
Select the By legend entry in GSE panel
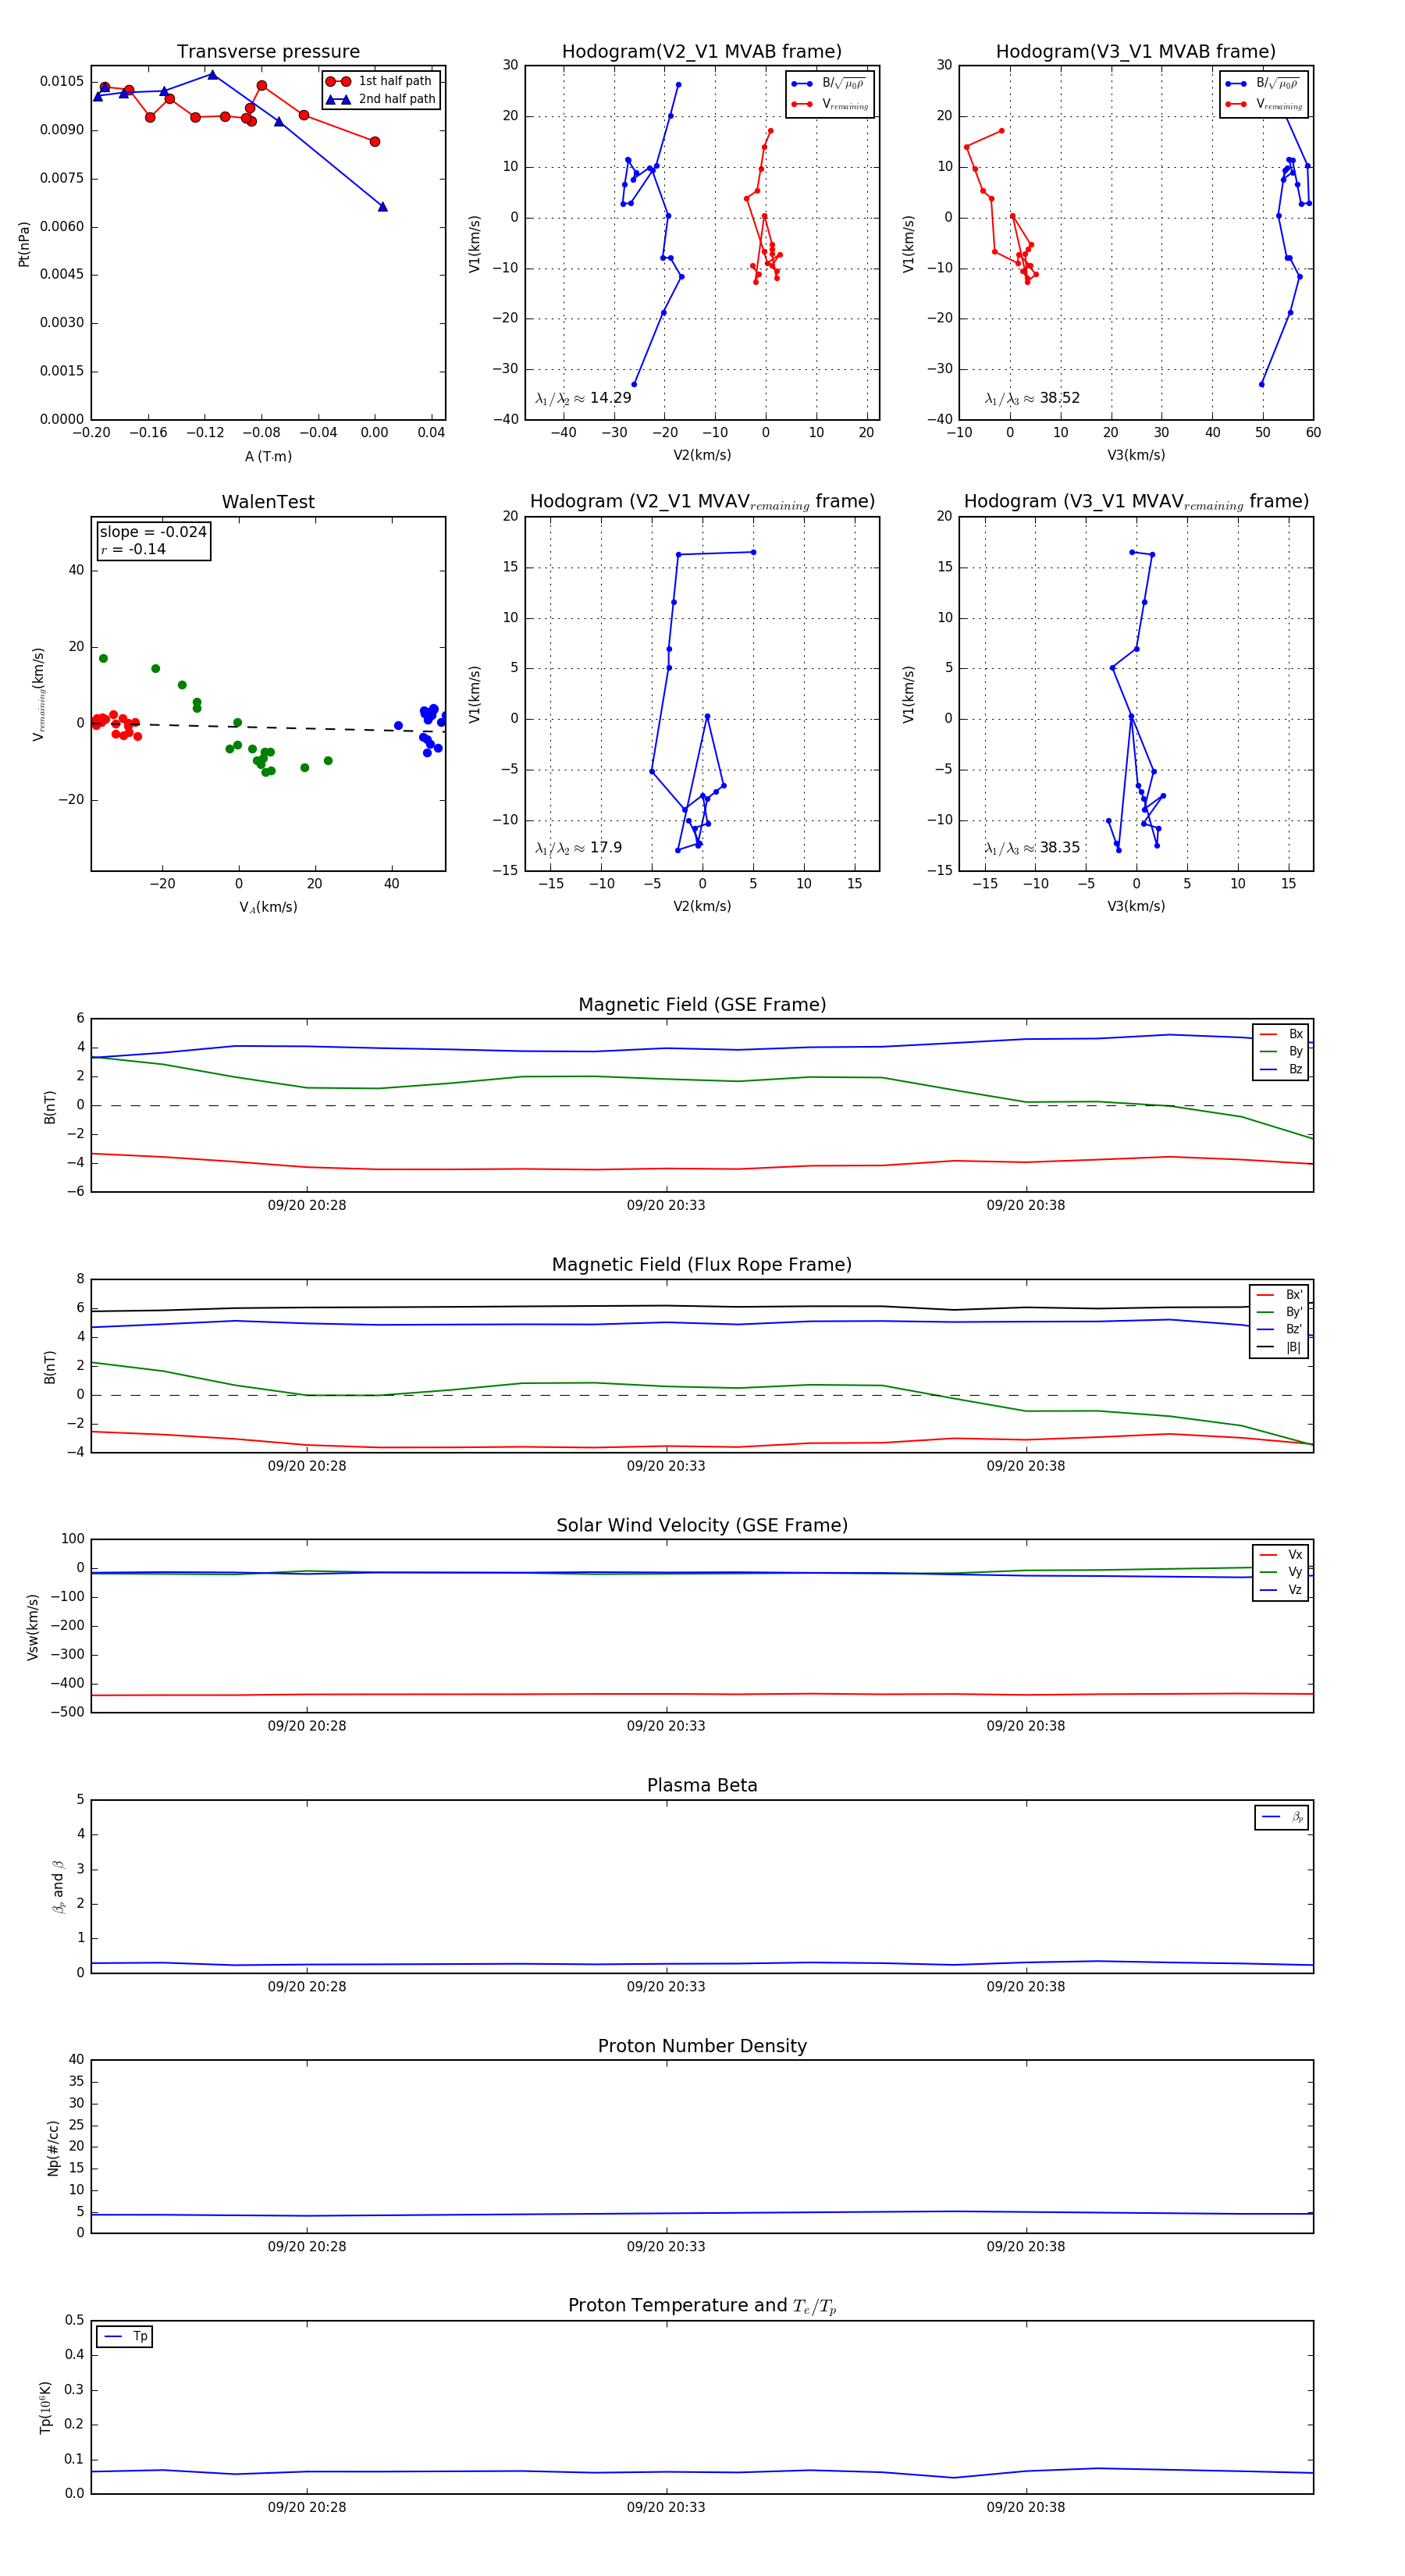pyautogui.click(x=1281, y=1051)
